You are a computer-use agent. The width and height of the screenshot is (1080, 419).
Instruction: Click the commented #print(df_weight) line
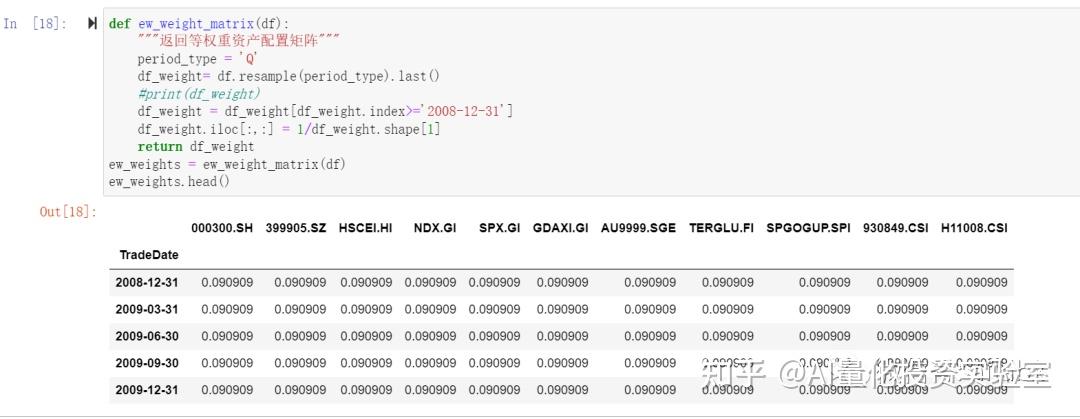198,94
